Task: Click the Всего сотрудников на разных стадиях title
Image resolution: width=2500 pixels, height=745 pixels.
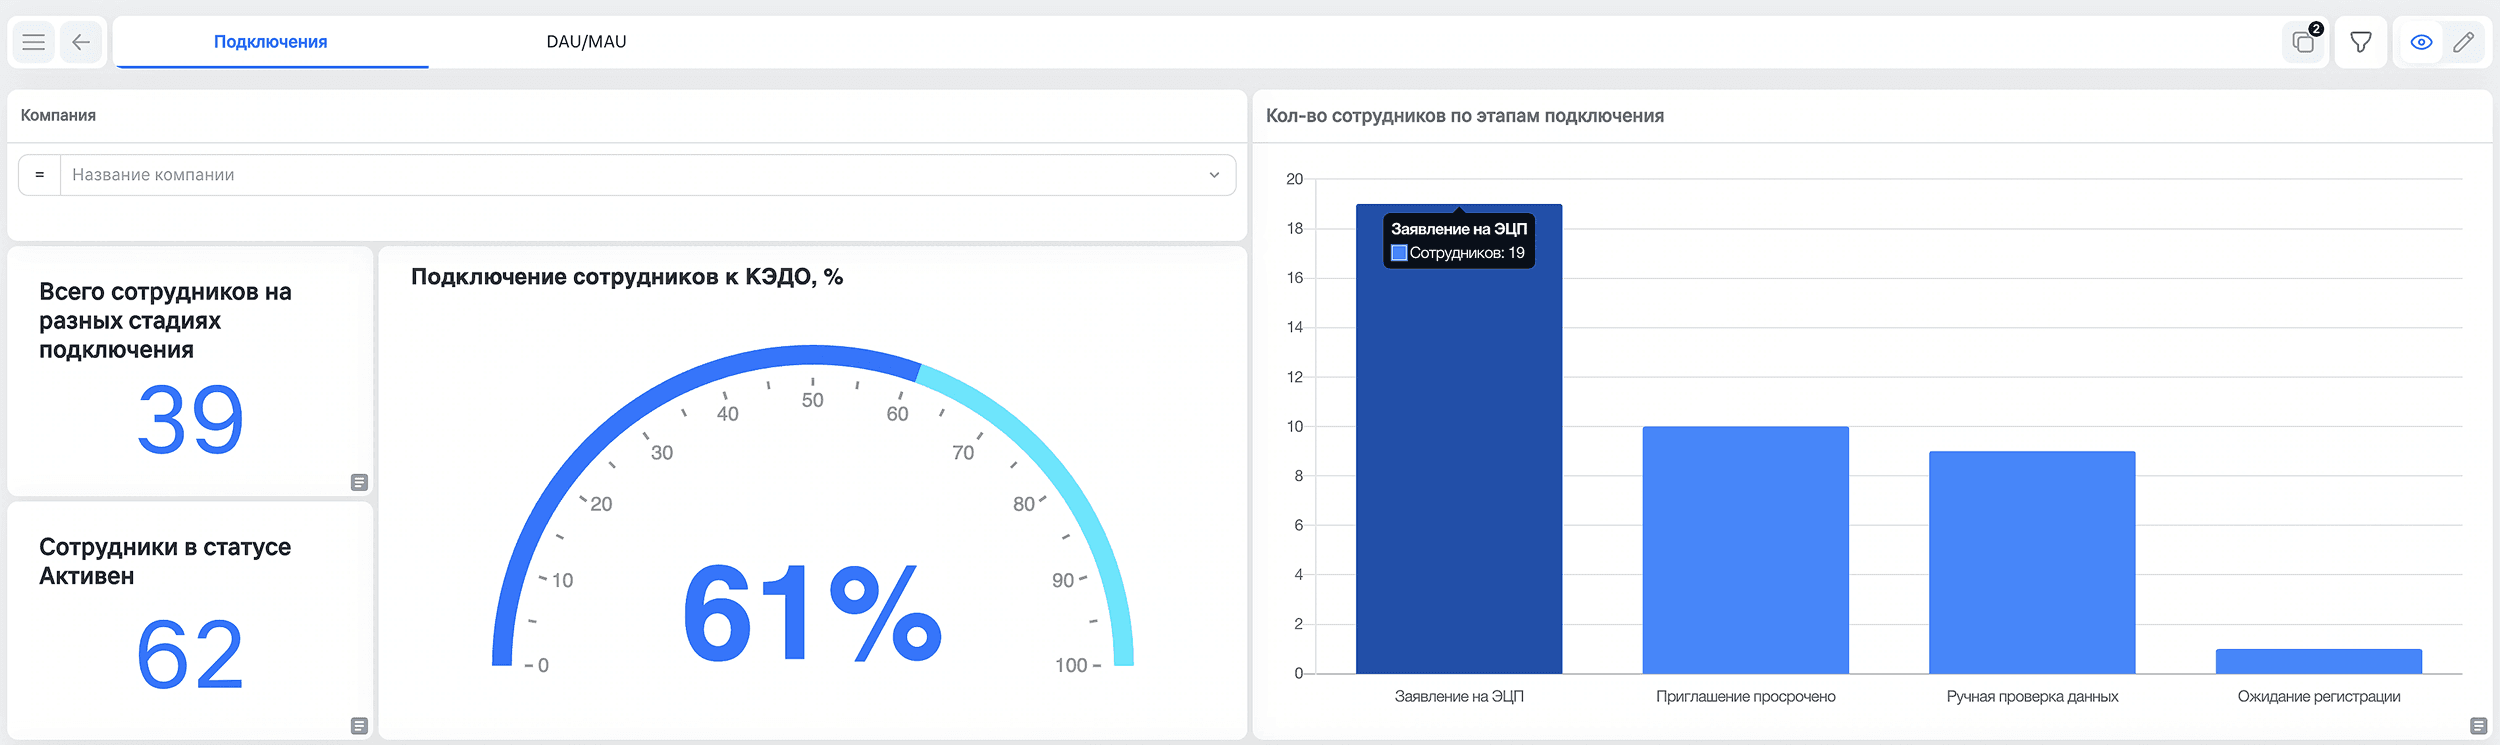Action: point(165,321)
